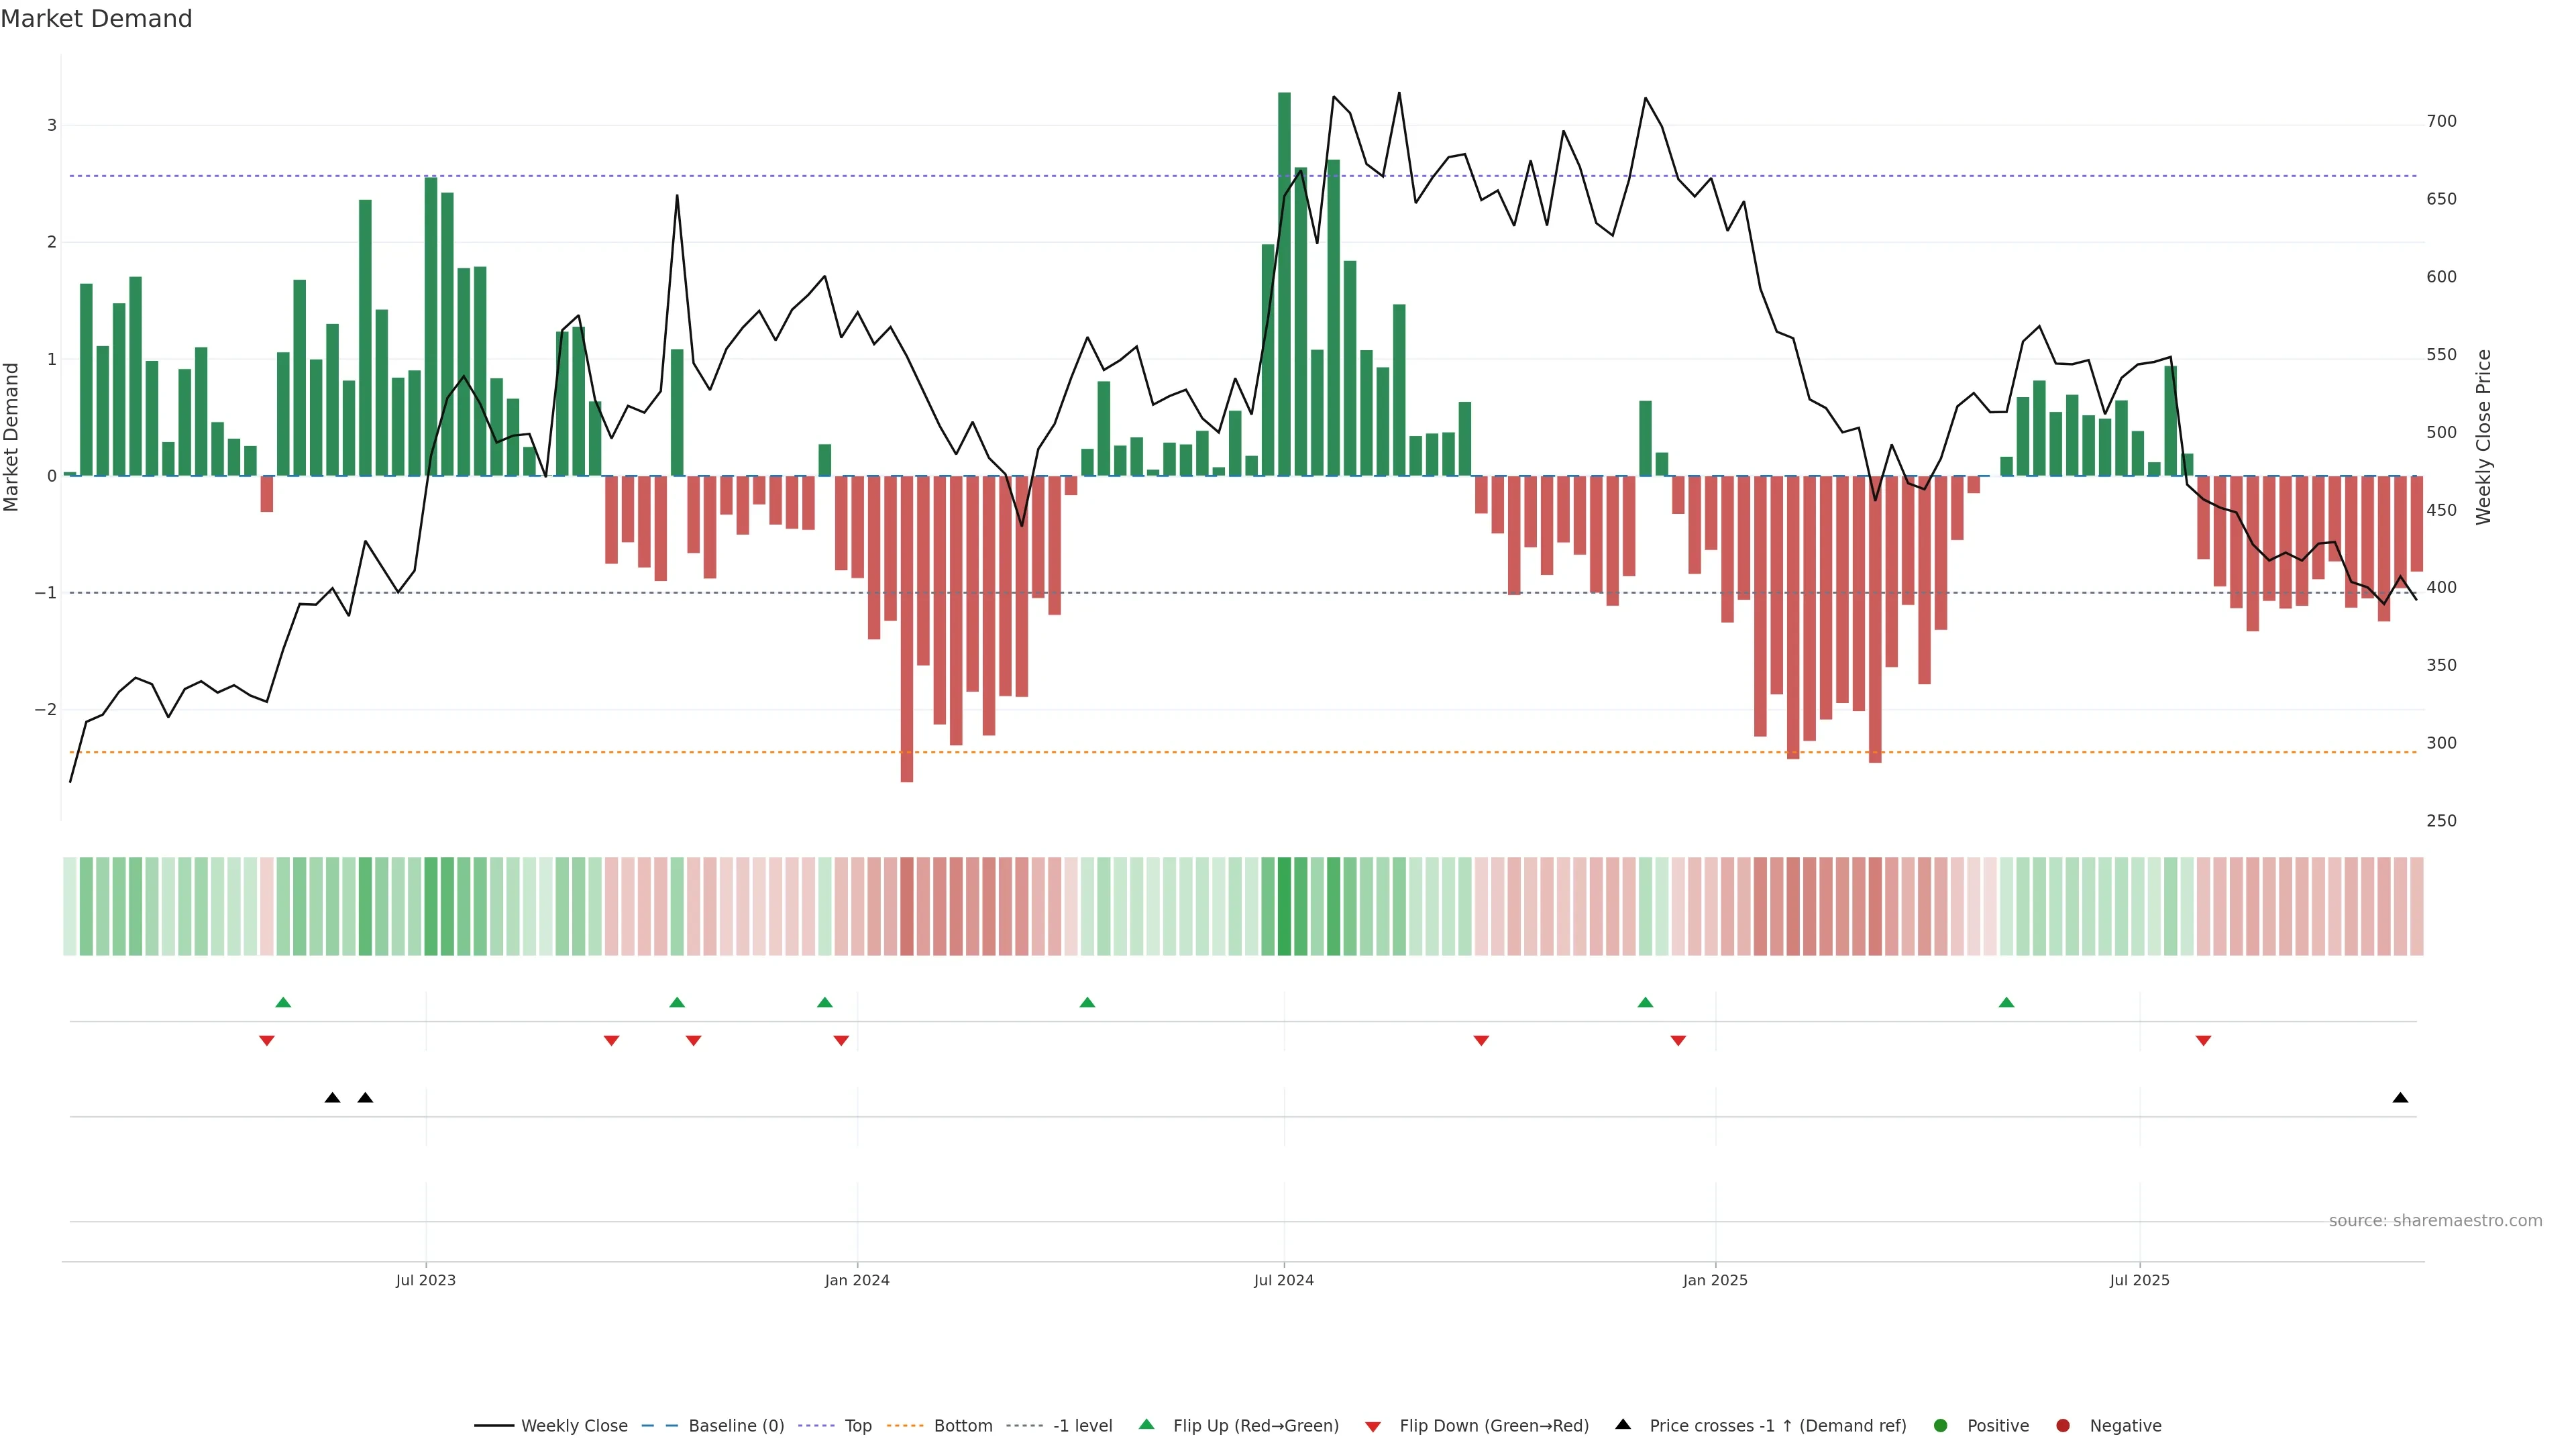Screen dimensions: 2576x1449
Task: Click the darkest green heatmap strip cell
Action: [1284, 906]
